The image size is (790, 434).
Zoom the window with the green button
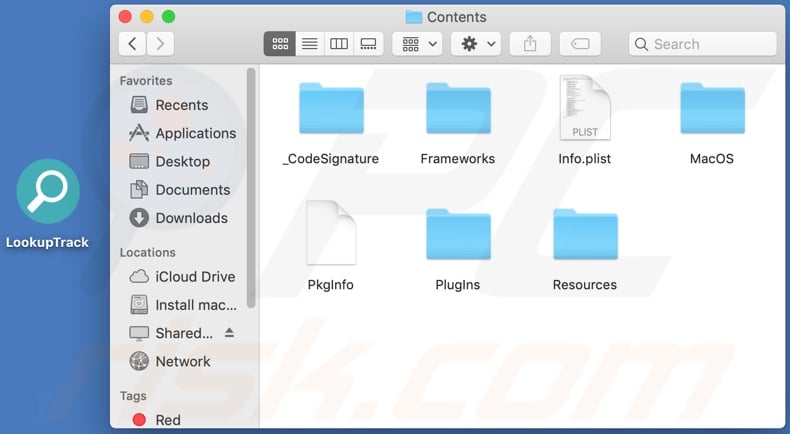pos(168,17)
